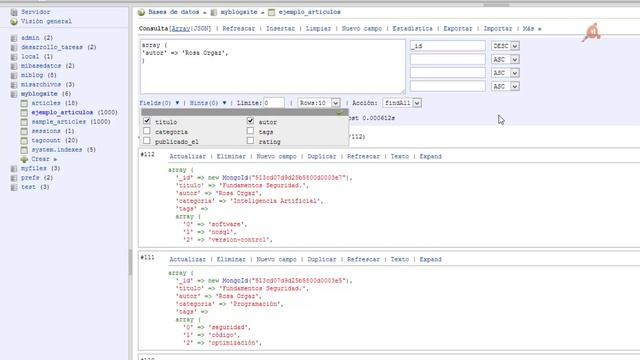640x360 pixels.
Task: Open the fourth sort row ASC dropdown
Action: [505, 87]
